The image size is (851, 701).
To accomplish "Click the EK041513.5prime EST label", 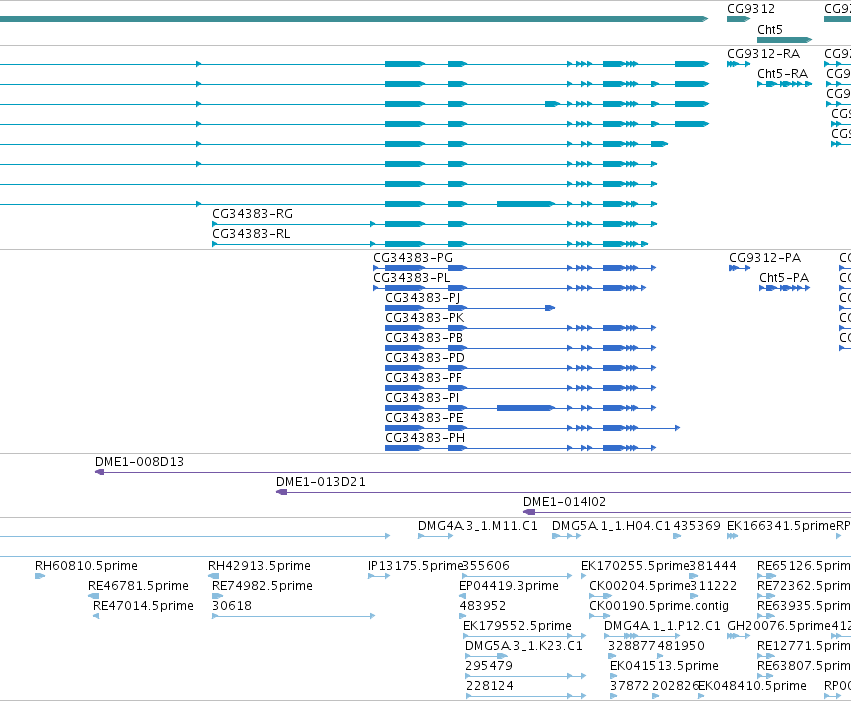I will point(664,666).
